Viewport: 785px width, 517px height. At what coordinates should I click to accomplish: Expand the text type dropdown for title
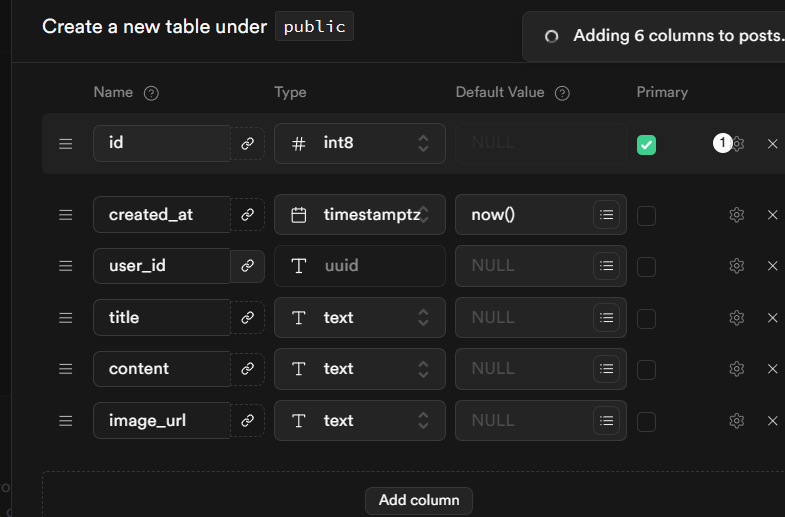pyautogui.click(x=360, y=318)
